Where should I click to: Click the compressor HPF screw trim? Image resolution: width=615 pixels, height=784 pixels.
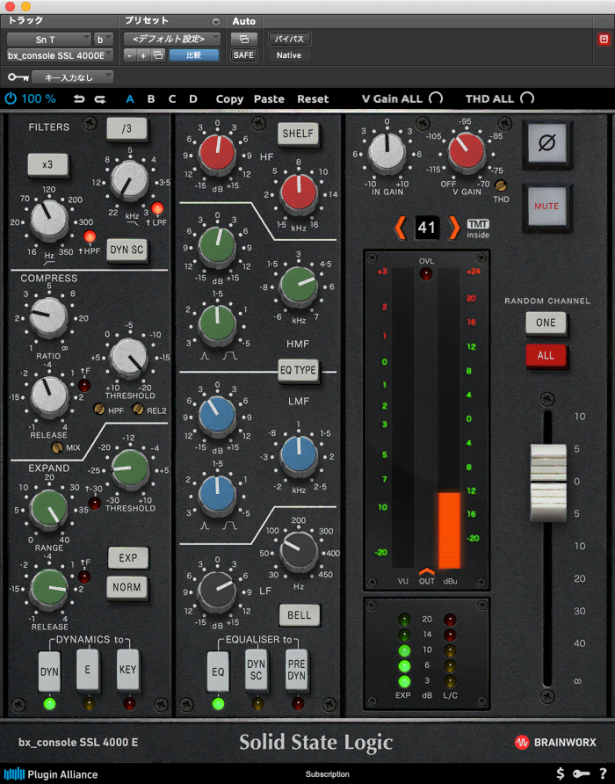click(x=100, y=410)
